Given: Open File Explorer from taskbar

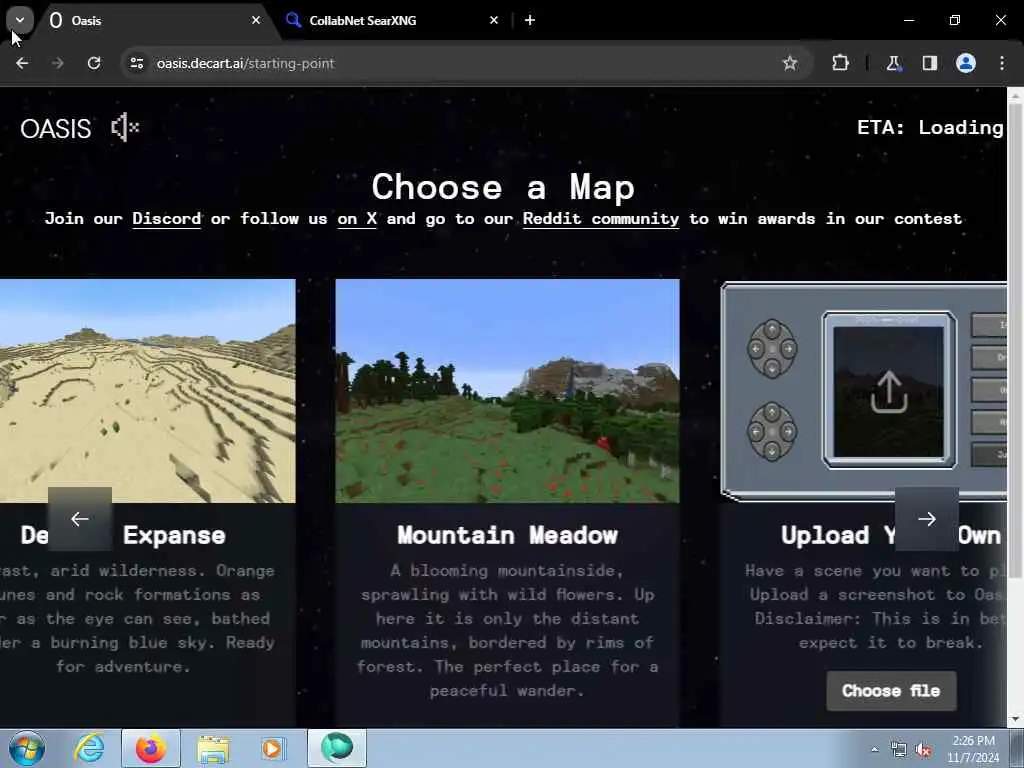Looking at the screenshot, I should pos(213,748).
